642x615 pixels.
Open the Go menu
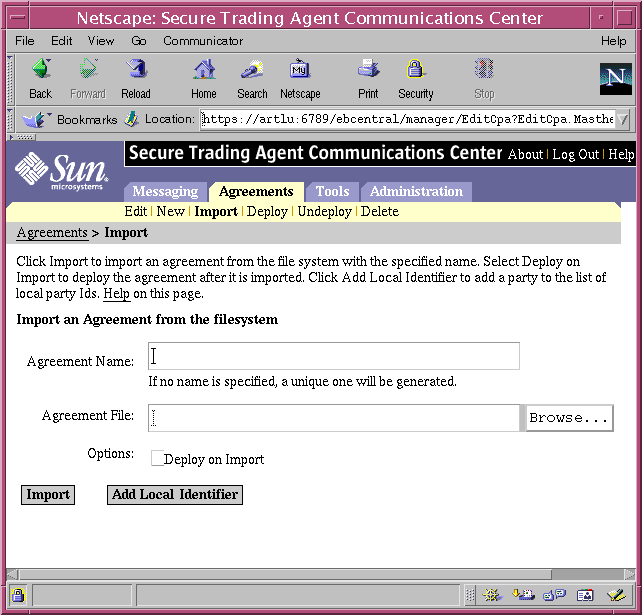139,41
